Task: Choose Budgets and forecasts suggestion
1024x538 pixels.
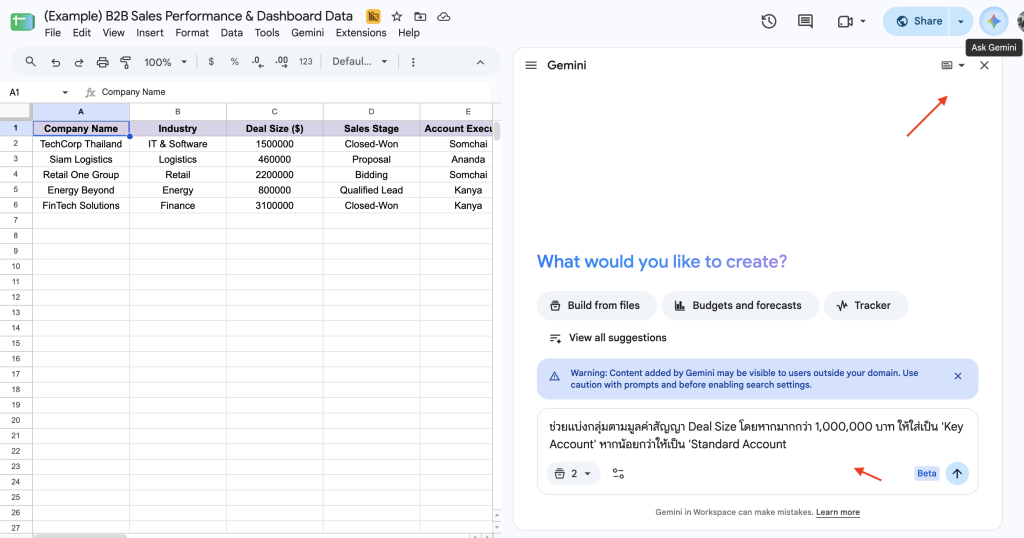Action: pyautogui.click(x=739, y=306)
